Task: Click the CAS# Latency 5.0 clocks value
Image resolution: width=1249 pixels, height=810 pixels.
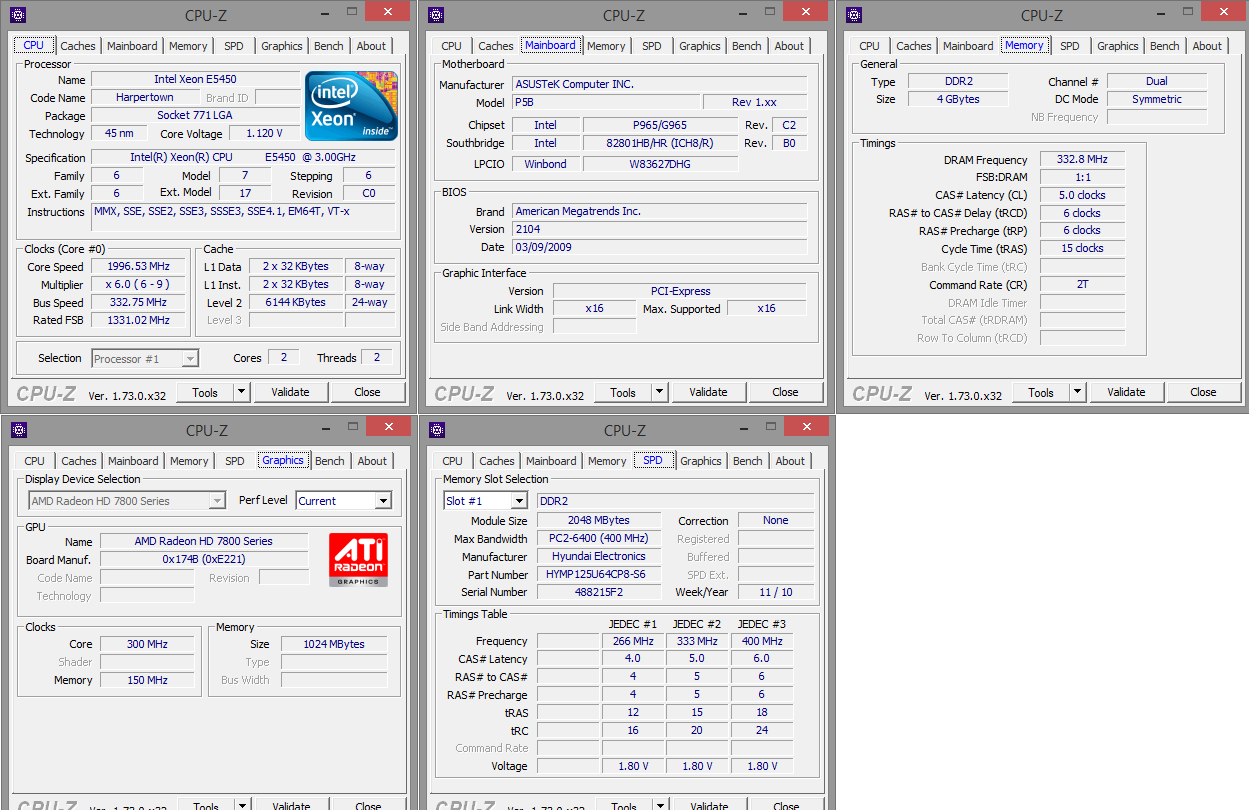Action: click(x=1082, y=195)
